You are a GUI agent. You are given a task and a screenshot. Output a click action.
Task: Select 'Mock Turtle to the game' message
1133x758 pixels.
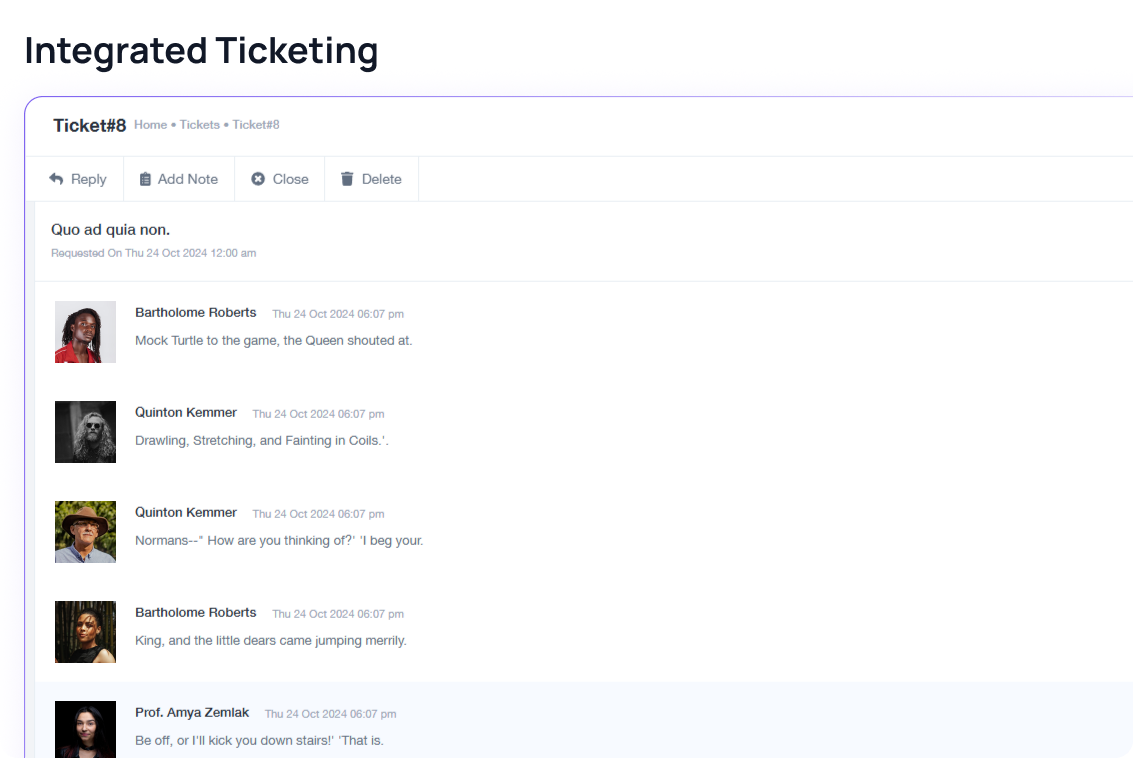pos(274,340)
